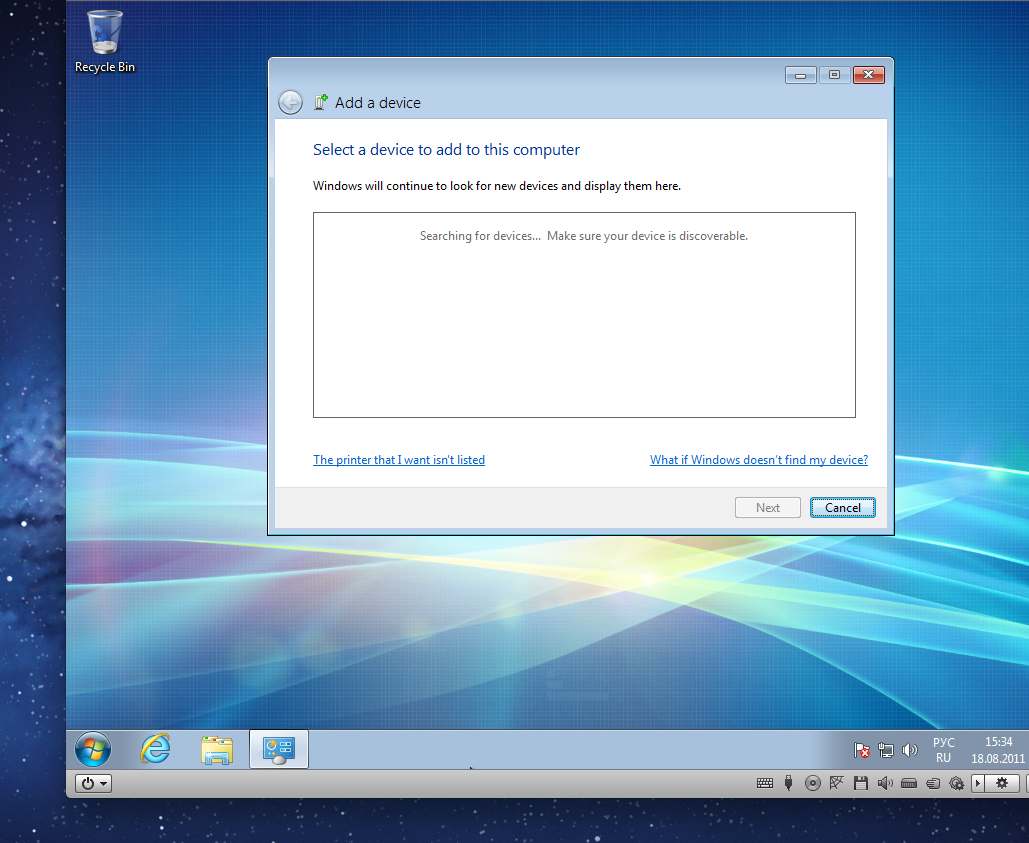
Task: Click the VM USB device icon
Action: coord(788,783)
